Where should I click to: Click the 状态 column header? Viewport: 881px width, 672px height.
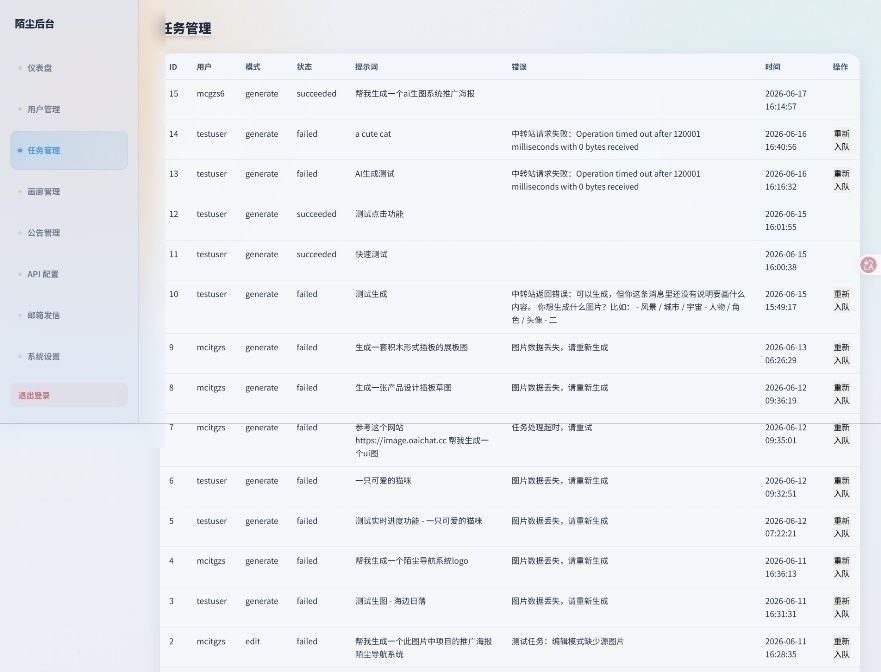(x=304, y=67)
